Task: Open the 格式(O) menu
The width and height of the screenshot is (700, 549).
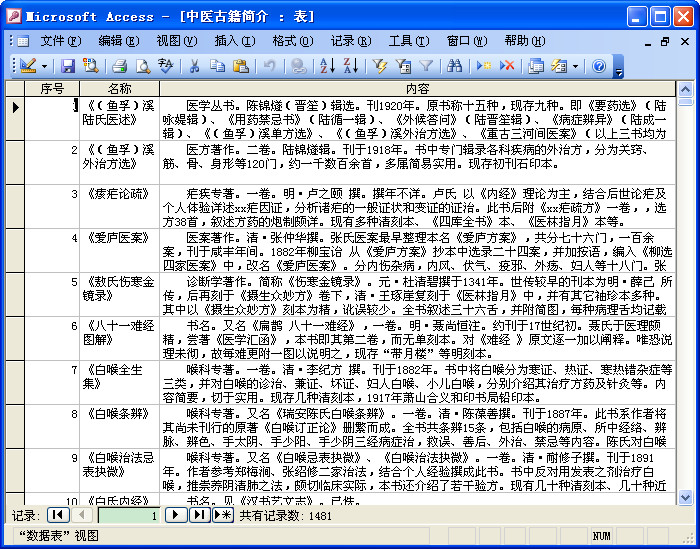Action: [293, 41]
